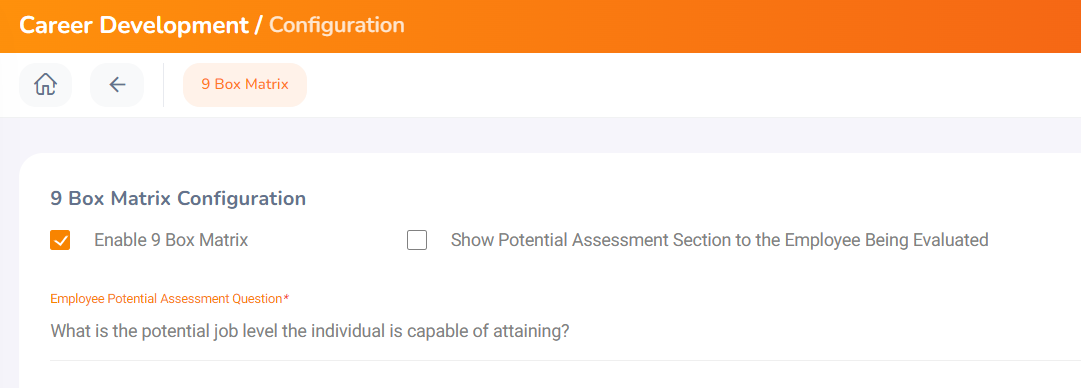Click the Career Development breadcrumb
This screenshot has height=388, width=1081.
tap(134, 25)
